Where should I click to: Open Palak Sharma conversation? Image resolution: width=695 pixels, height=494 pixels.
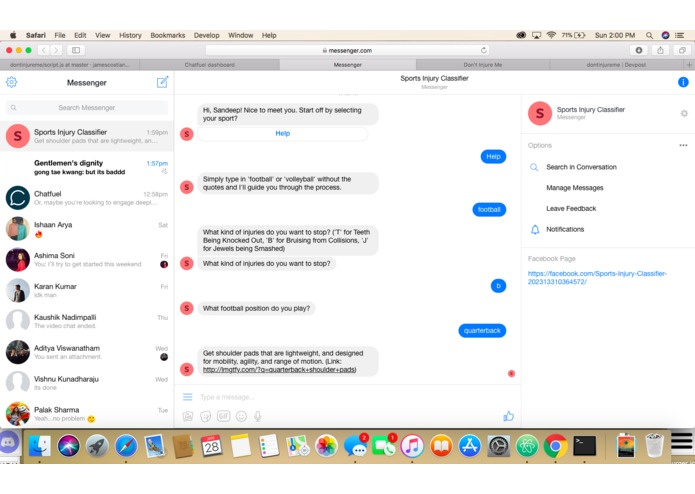click(87, 413)
